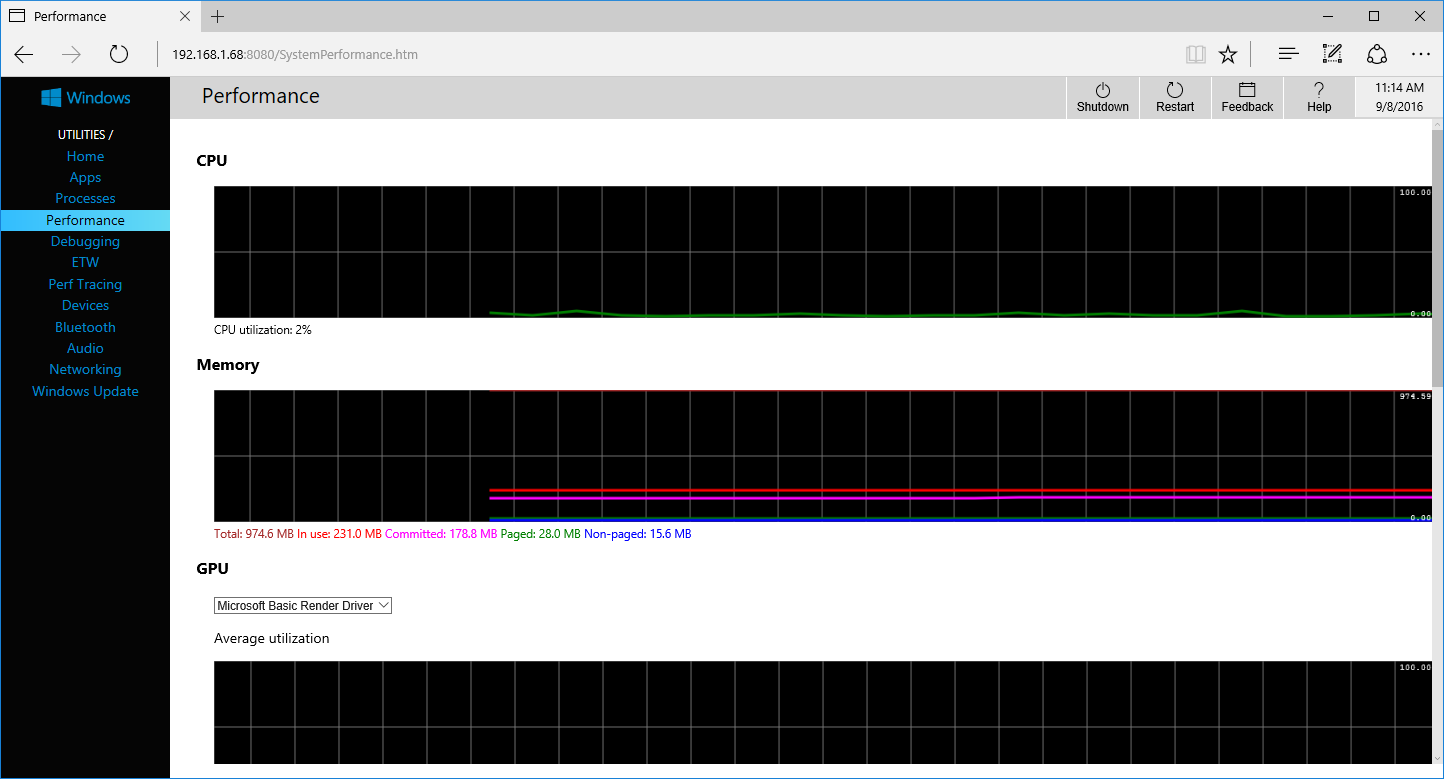The image size is (1444, 779).
Task: Click the 'CPU utilization: 2%' text
Action: click(263, 330)
